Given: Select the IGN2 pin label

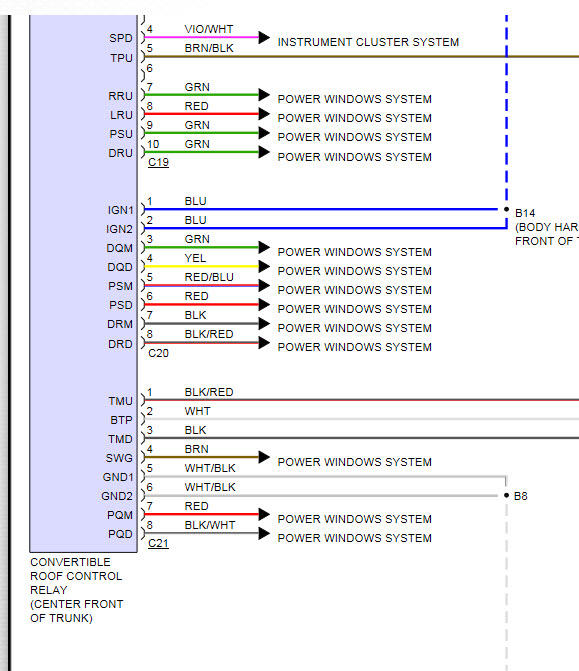Looking at the screenshot, I should tap(120, 229).
